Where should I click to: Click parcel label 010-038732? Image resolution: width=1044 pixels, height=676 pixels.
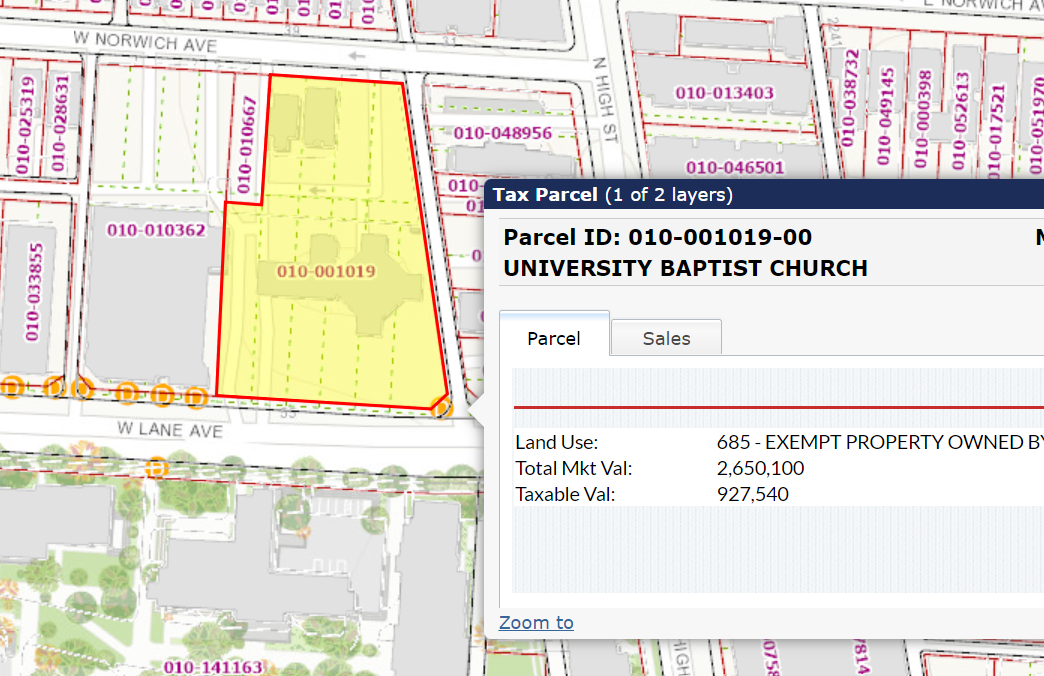pyautogui.click(x=849, y=98)
